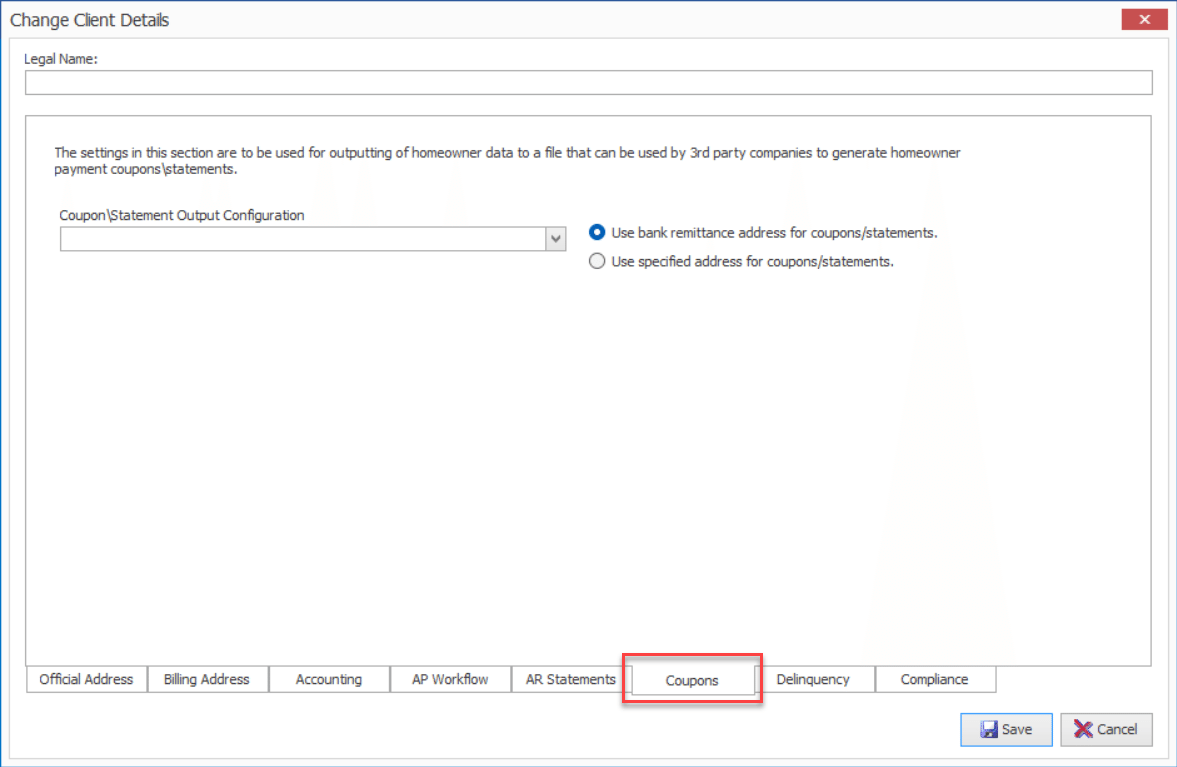Click the 'Coupon\Statement Output Configuration' label

coord(182,215)
